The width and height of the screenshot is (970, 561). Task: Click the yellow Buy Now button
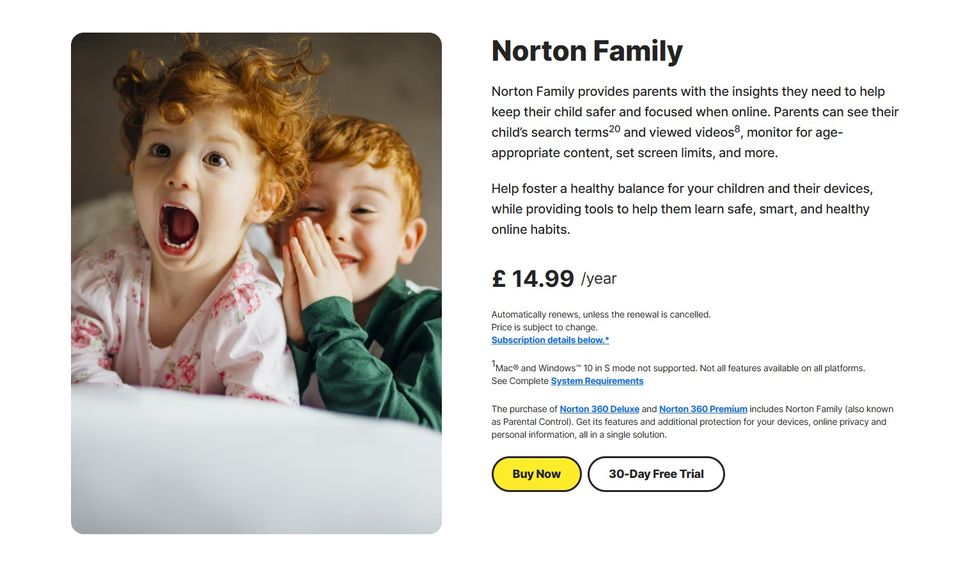pos(536,474)
